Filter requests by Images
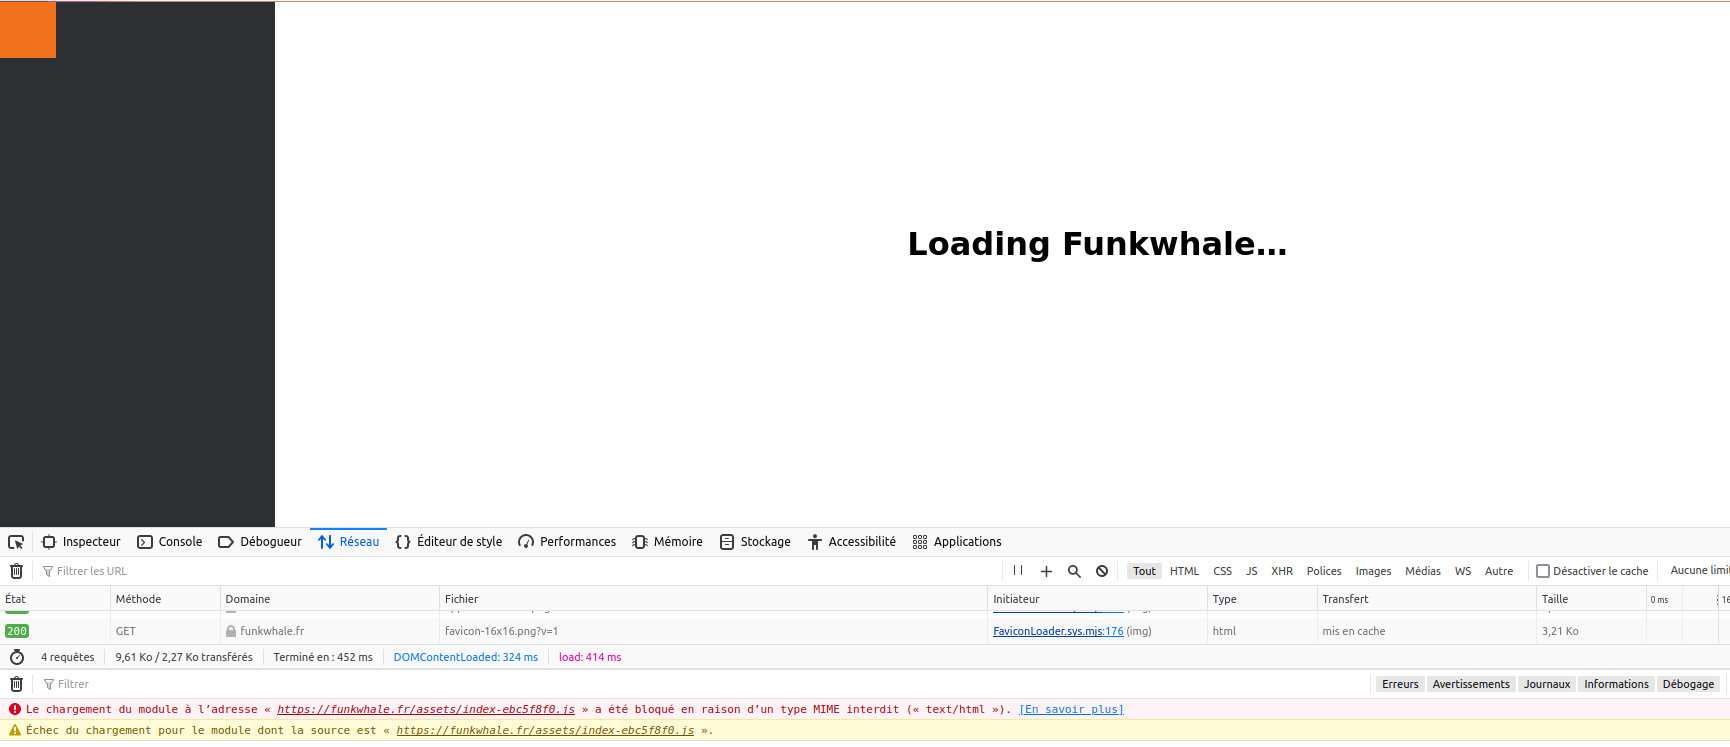The image size is (1730, 747). tap(1373, 571)
